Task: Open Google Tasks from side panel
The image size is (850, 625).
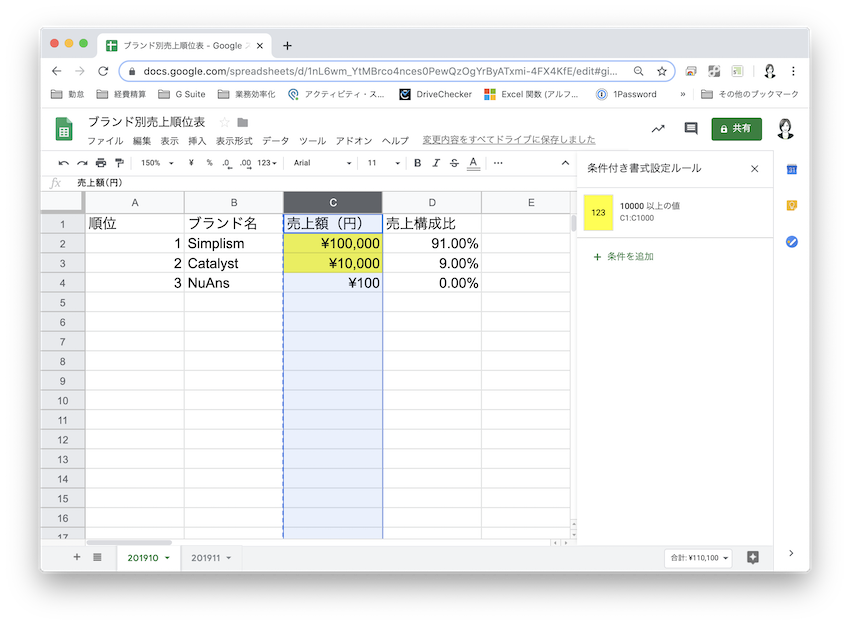Action: point(791,242)
